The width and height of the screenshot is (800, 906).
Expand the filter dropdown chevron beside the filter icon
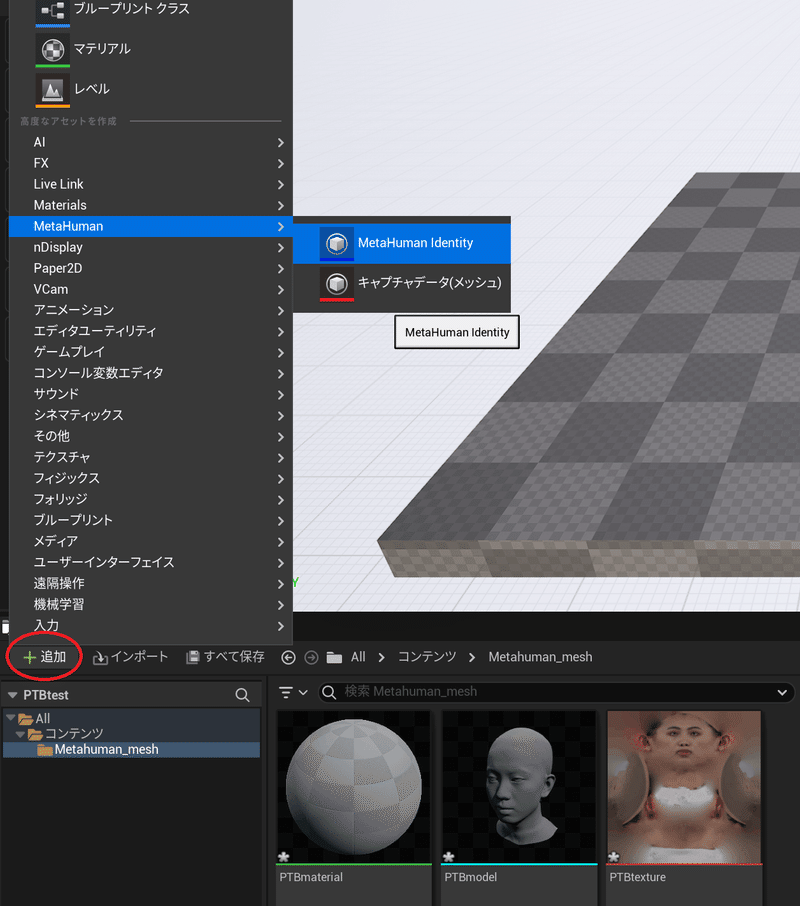click(303, 692)
